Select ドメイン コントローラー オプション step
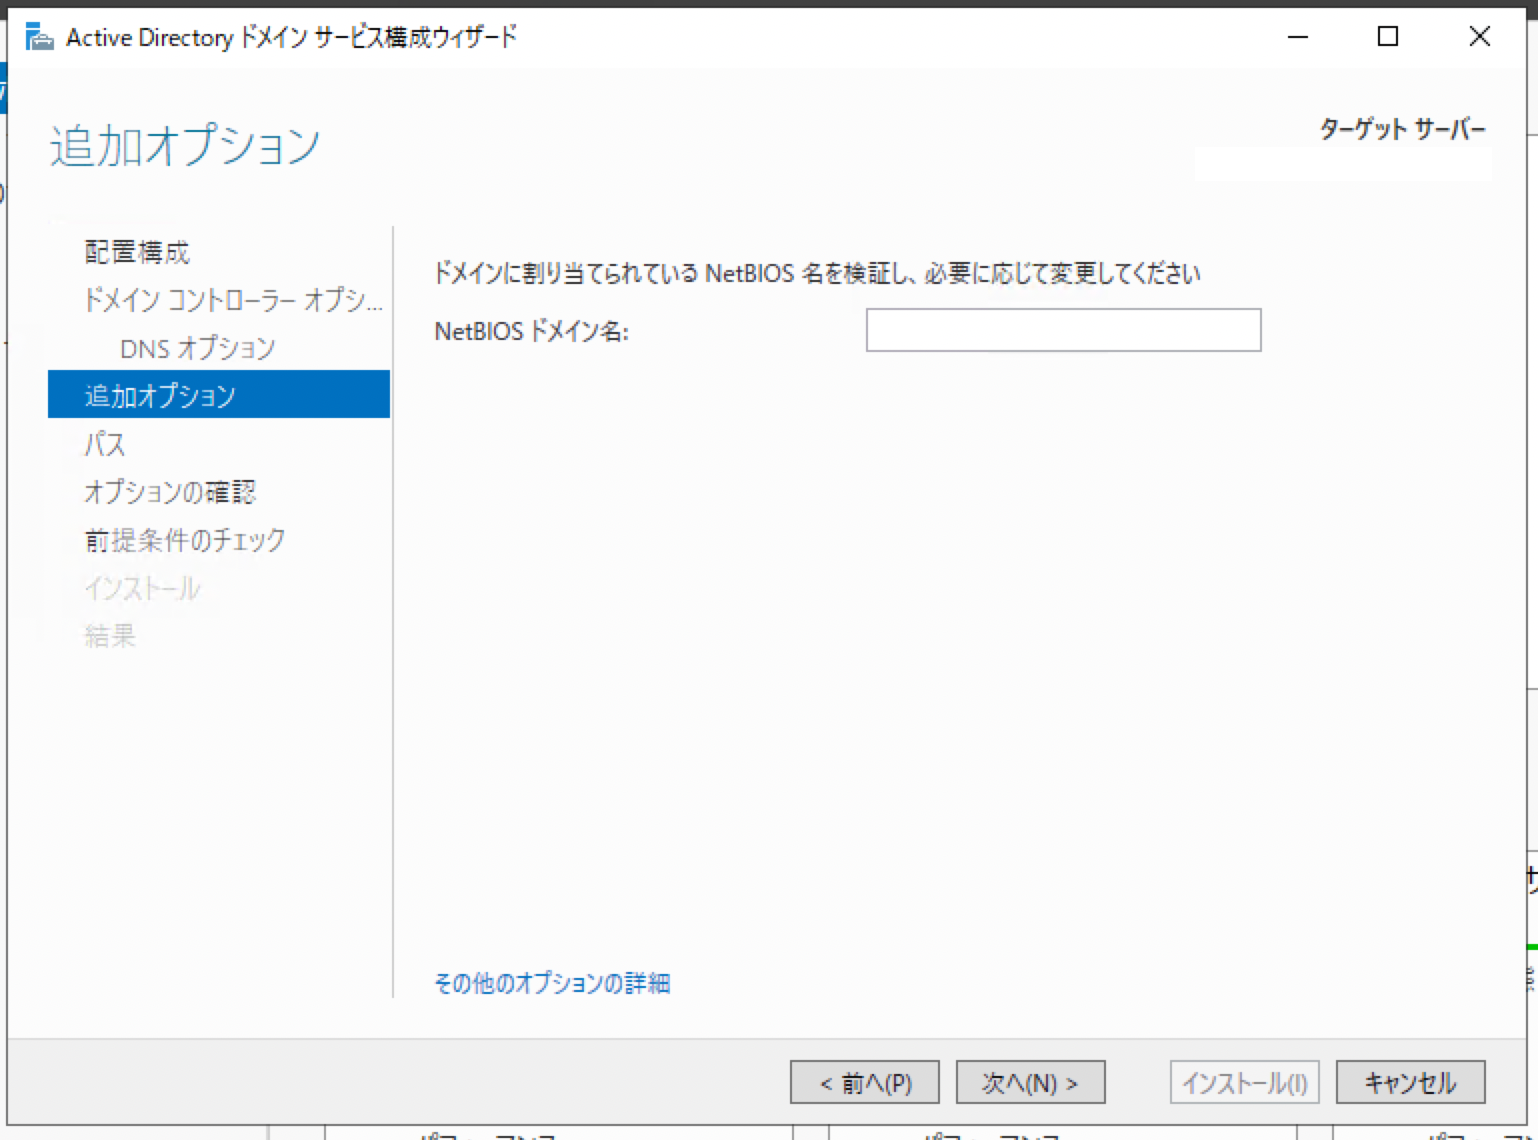This screenshot has height=1140, width=1538. point(233,300)
